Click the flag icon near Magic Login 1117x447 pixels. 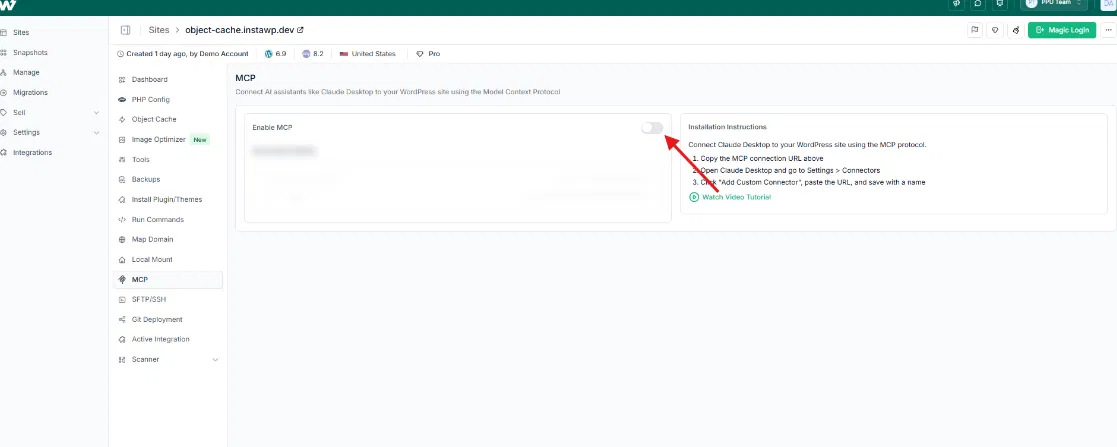click(x=974, y=30)
